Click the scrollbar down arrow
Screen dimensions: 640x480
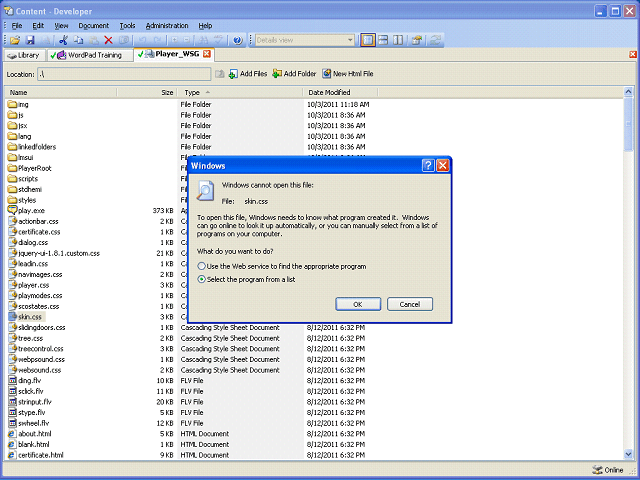tap(628, 454)
